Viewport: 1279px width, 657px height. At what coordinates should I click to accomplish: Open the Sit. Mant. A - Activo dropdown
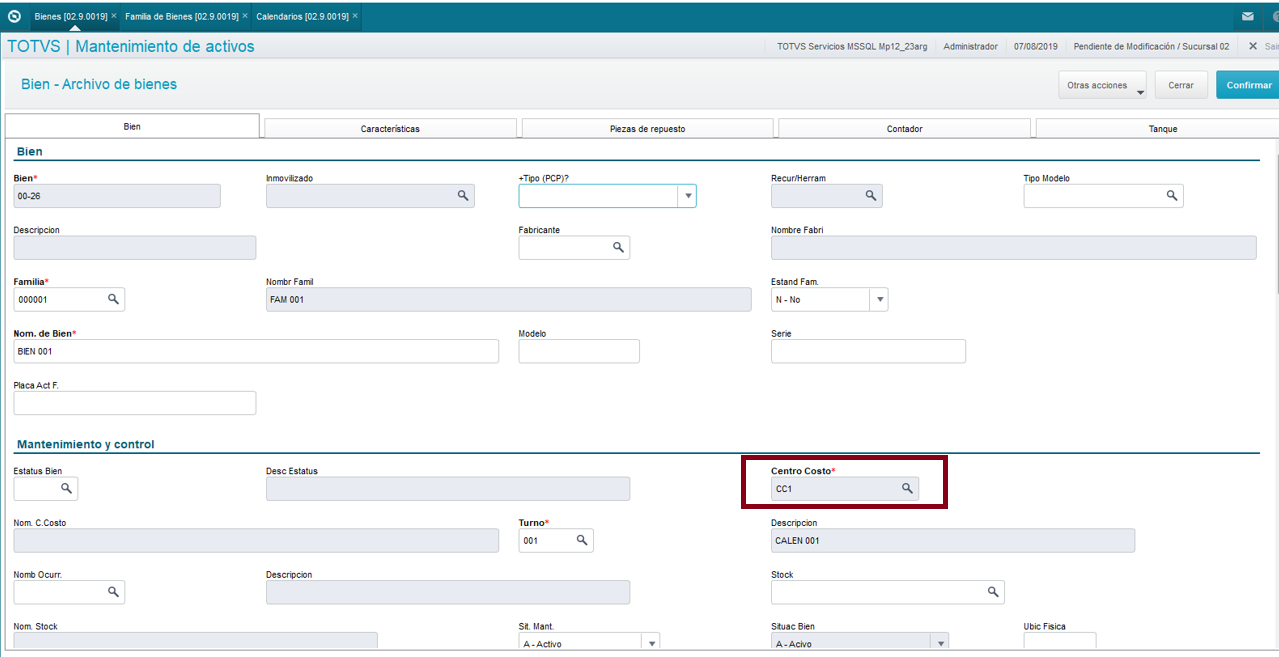point(651,644)
